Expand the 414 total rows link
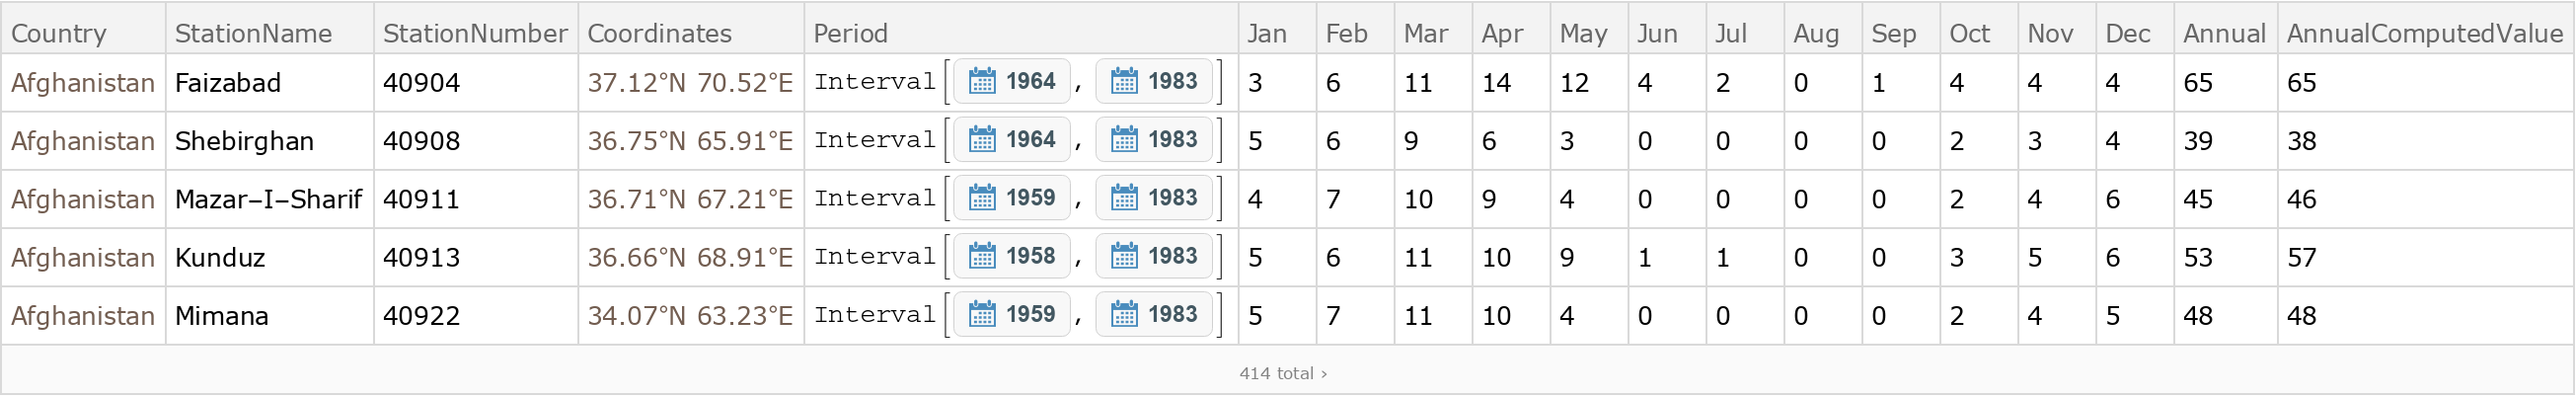Viewport: 2576px width, 397px height. 1283,373
